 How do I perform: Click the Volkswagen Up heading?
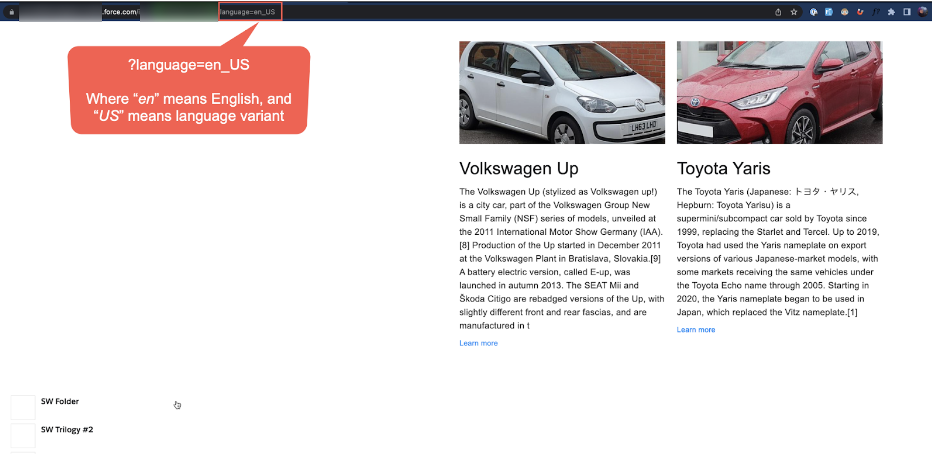518,169
